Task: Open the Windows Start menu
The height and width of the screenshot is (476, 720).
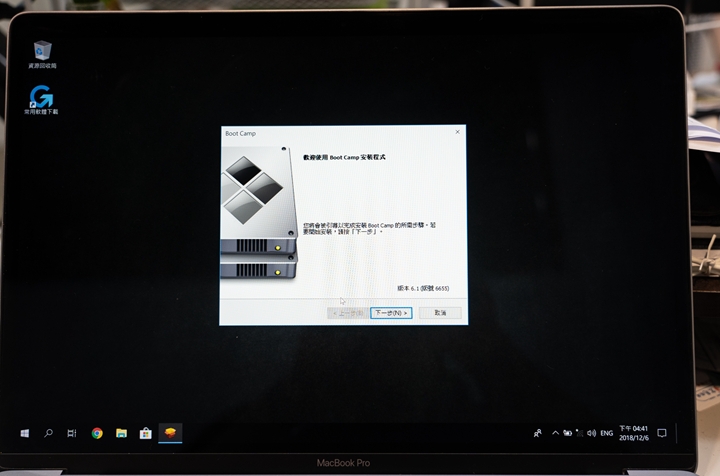Action: pyautogui.click(x=25, y=433)
